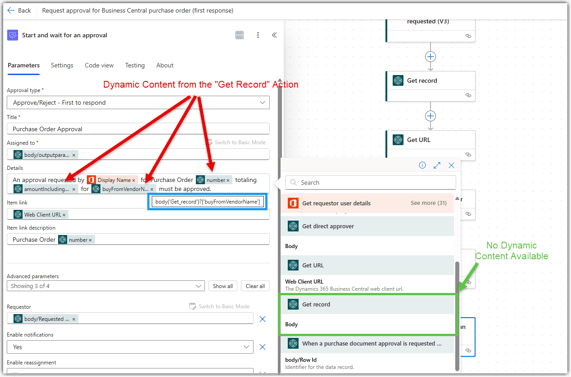Click the Title field Purchase Order Approval

coord(138,129)
